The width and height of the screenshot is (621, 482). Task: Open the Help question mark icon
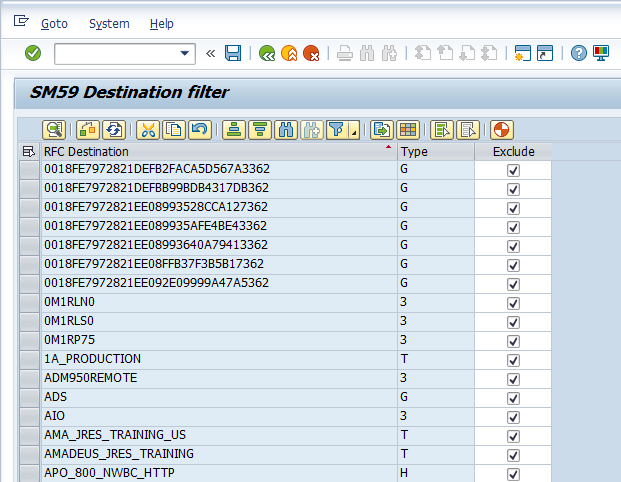tap(579, 53)
